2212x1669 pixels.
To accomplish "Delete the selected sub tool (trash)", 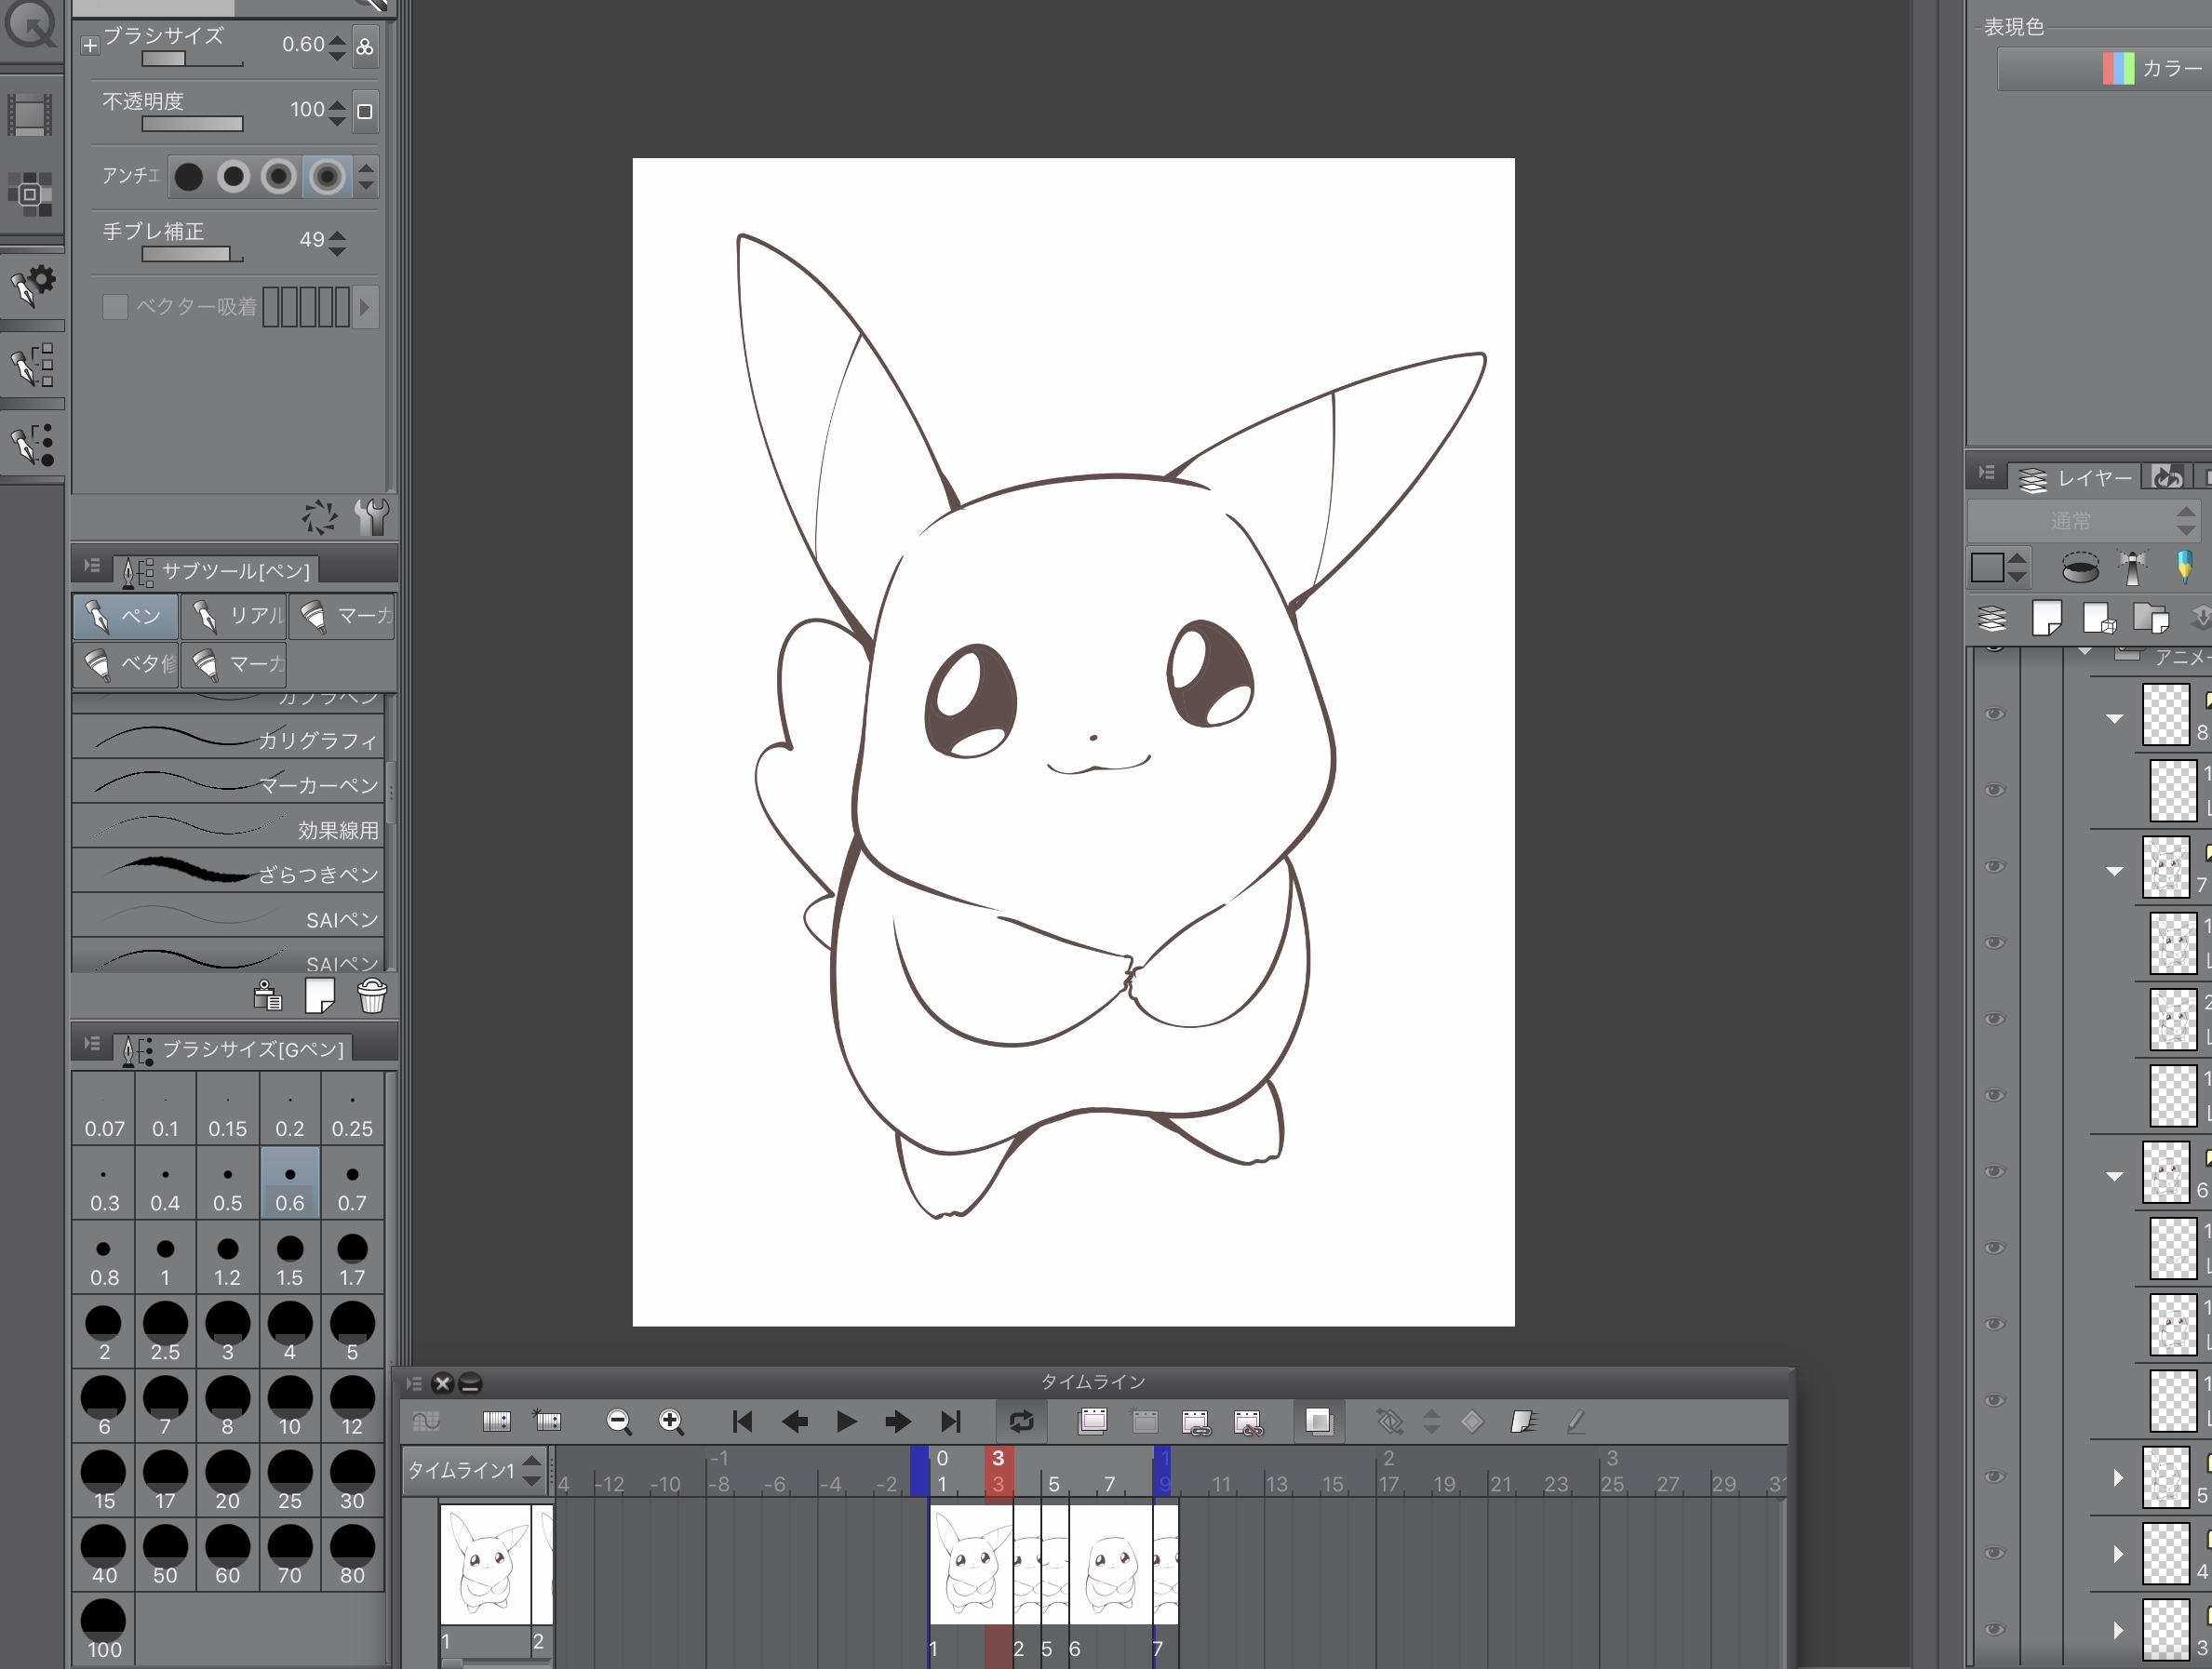I will (372, 996).
